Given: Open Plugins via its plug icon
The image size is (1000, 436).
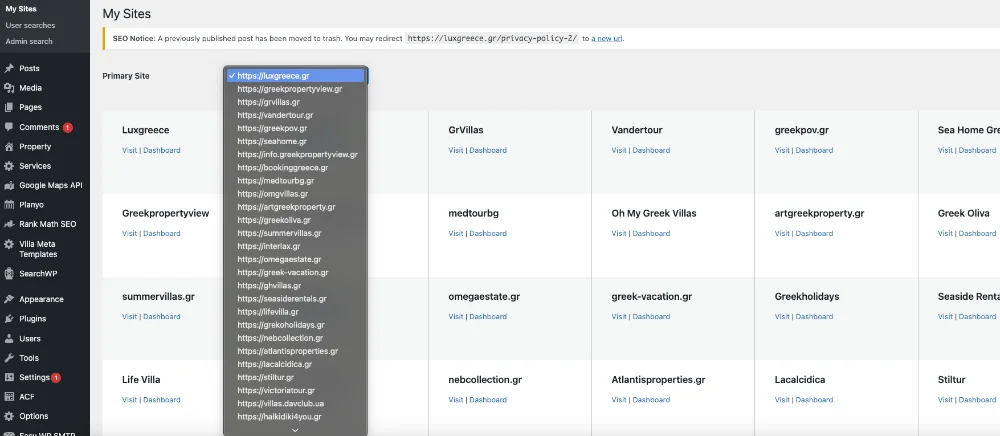Looking at the screenshot, I should click(x=9, y=319).
